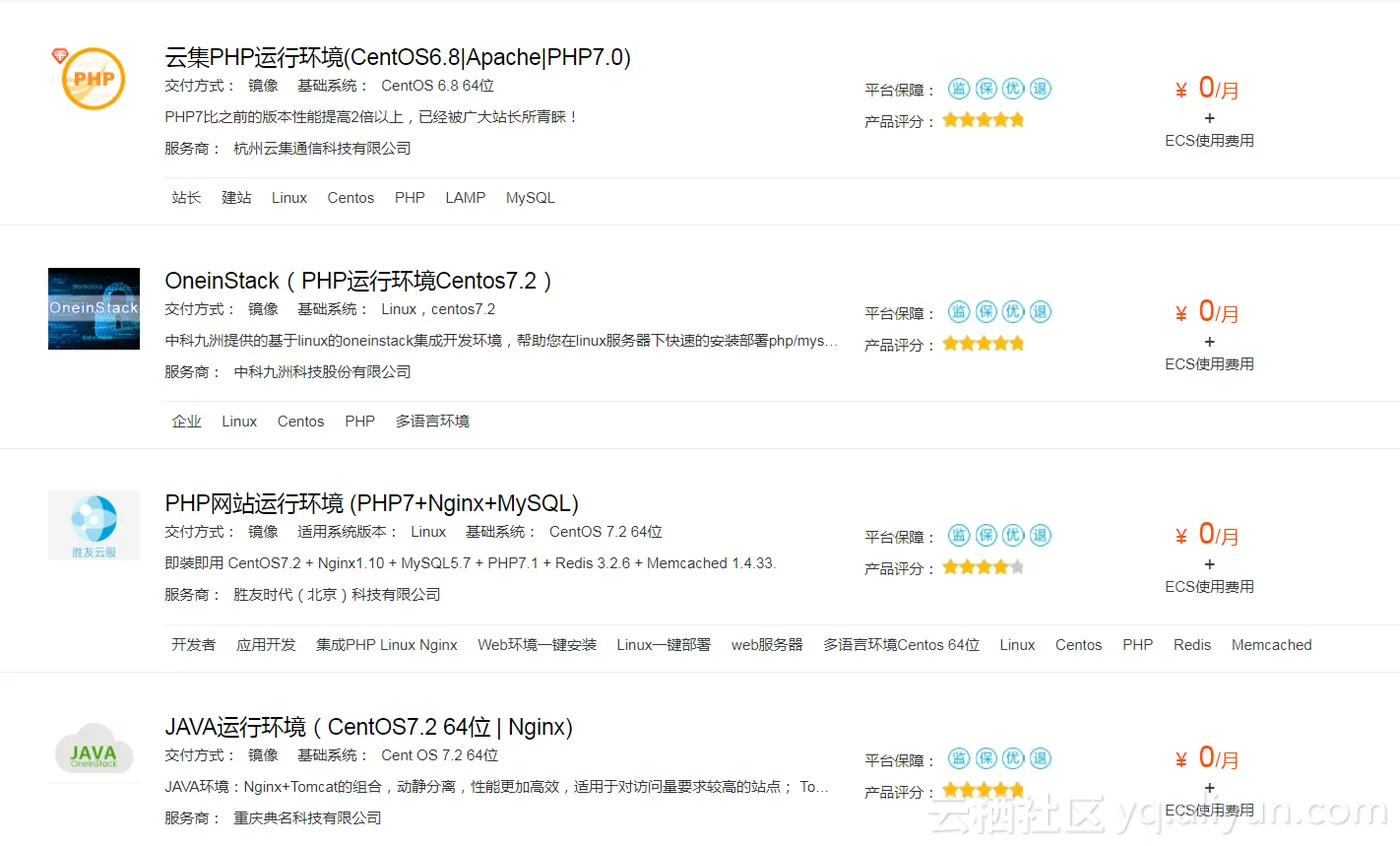Click 保 badge in PHP网站运行环境 row
Image resolution: width=1400 pixels, height=846 pixels.
point(987,535)
